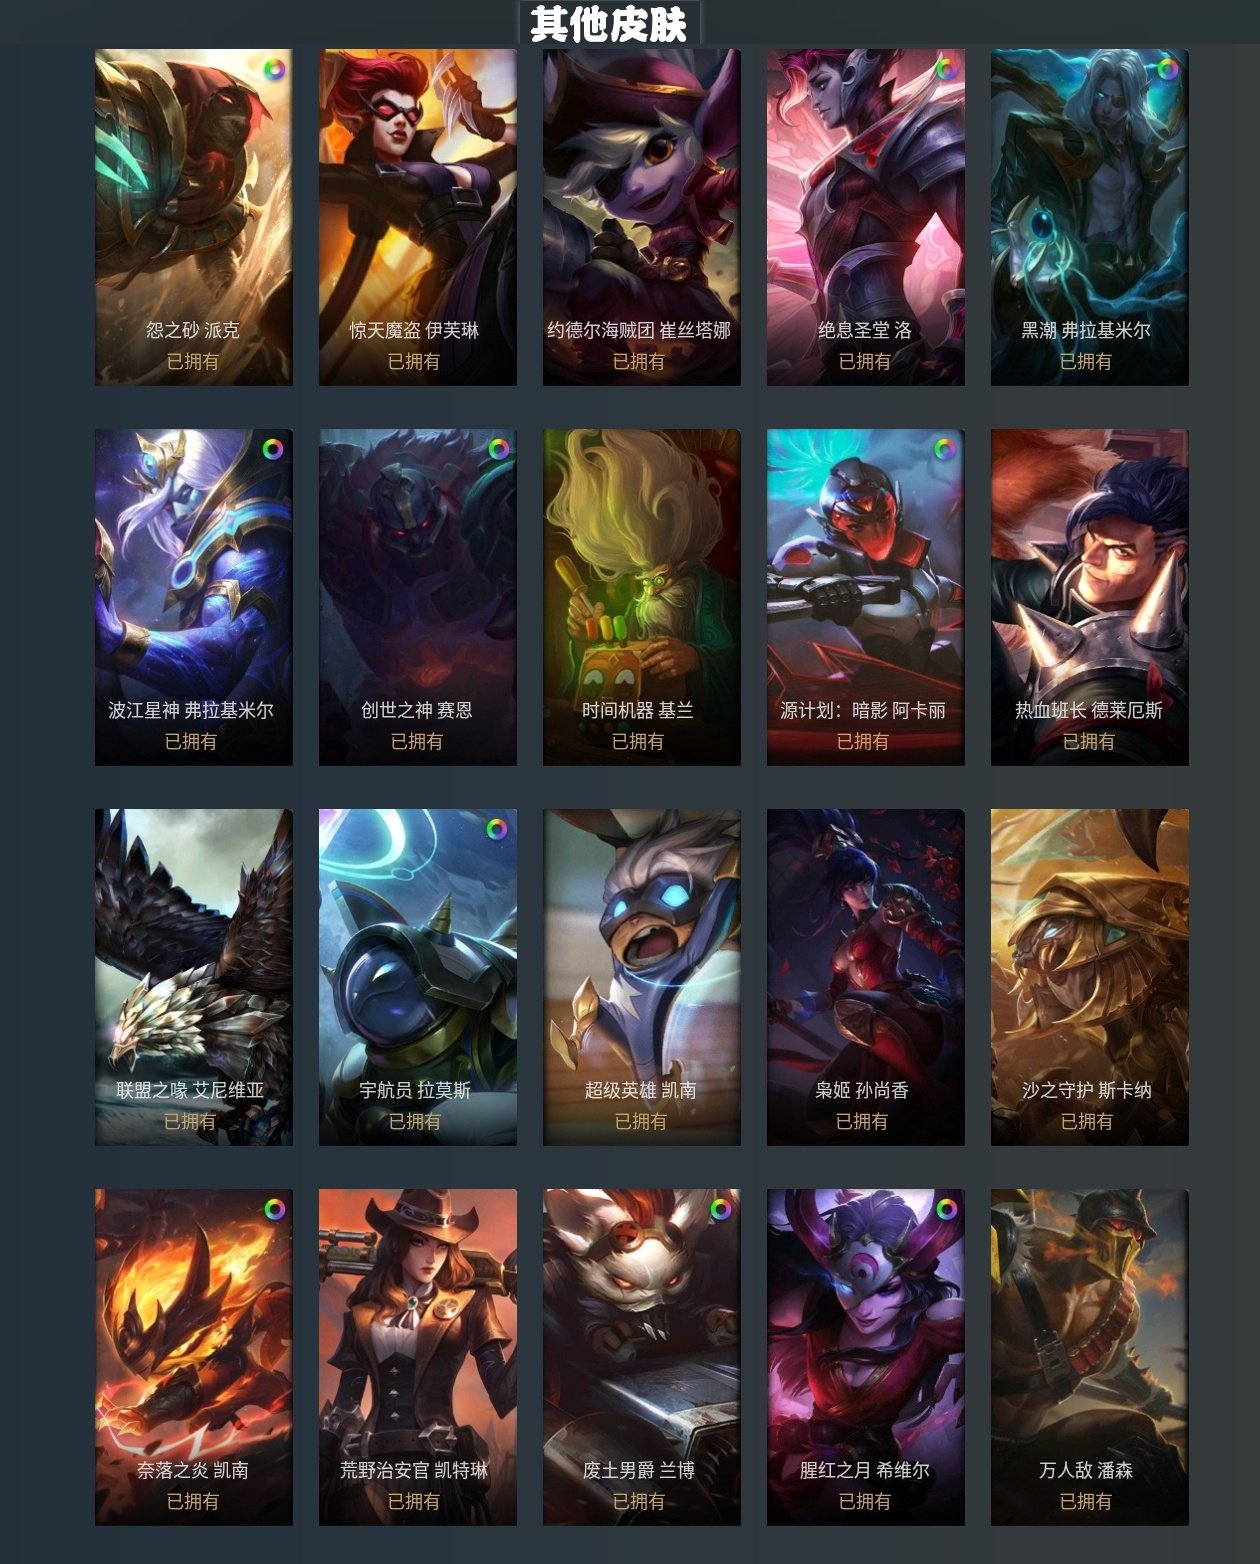Open chroma icon on 波江星神 弗拉基米尔
The image size is (1260, 1564).
[273, 449]
